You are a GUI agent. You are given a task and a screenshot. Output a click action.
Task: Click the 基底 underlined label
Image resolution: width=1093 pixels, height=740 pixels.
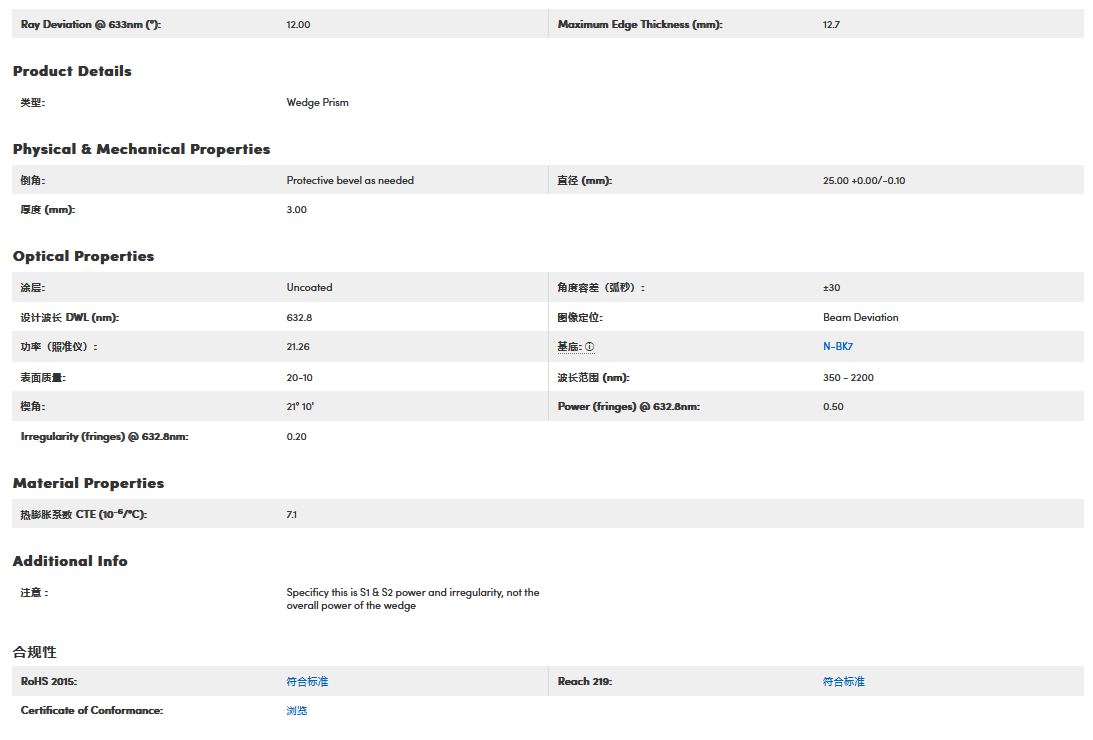[x=569, y=347]
